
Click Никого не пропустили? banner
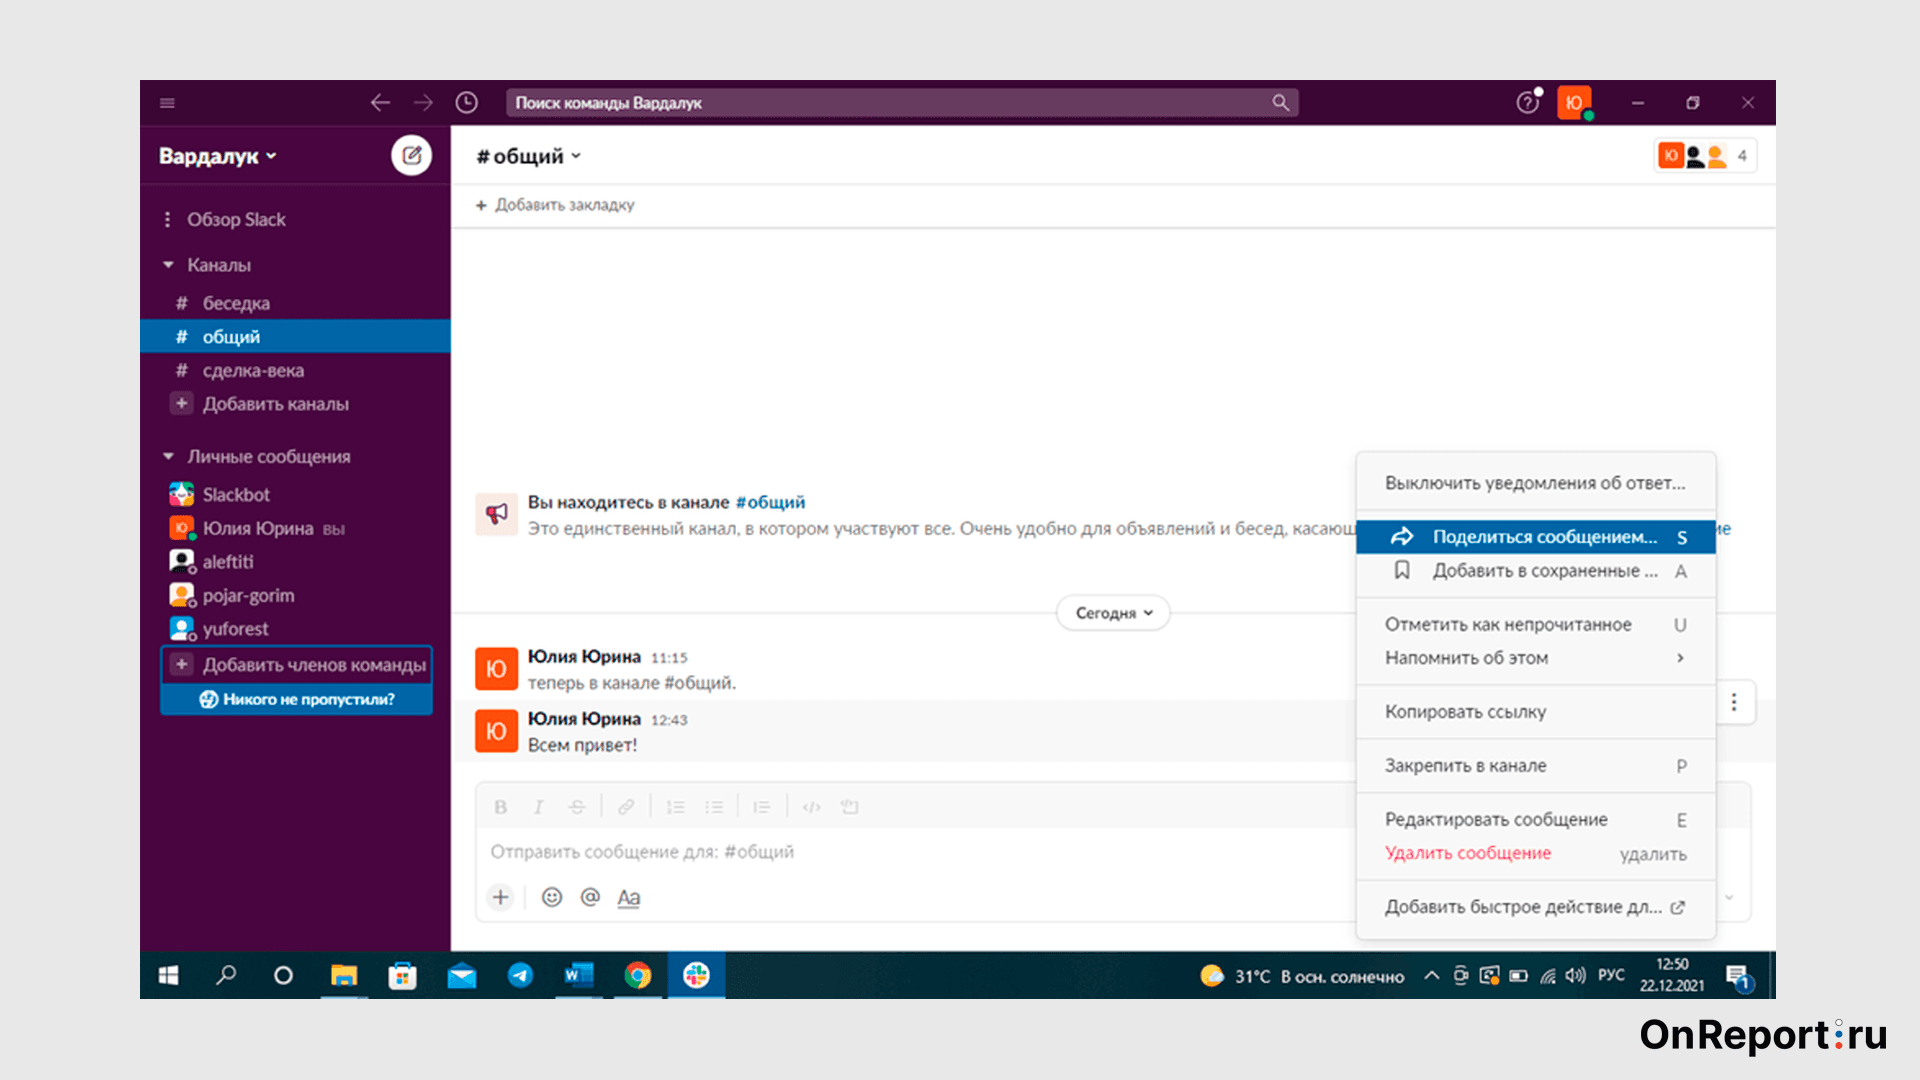point(297,699)
